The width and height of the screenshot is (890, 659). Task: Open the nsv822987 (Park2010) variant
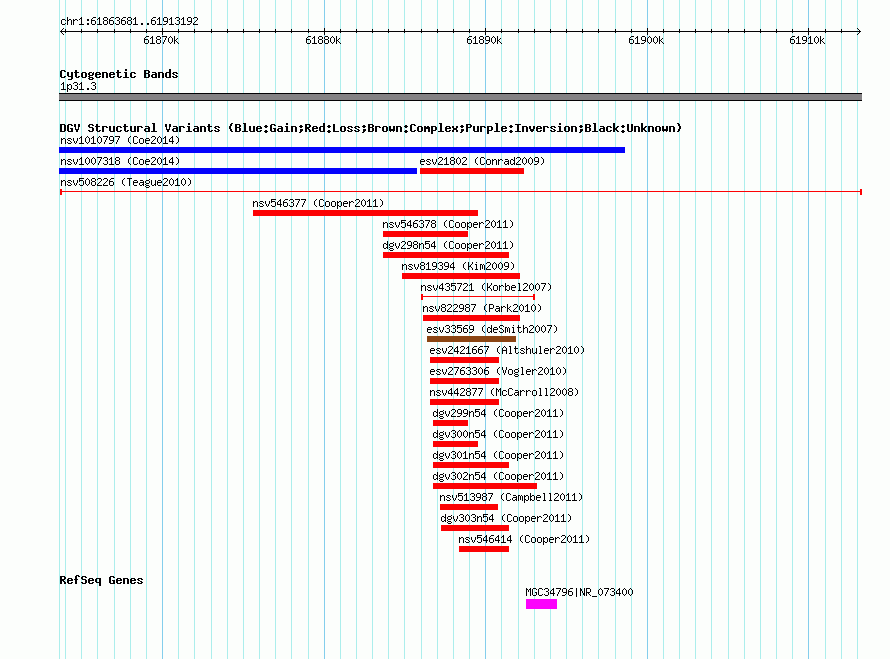pos(482,308)
